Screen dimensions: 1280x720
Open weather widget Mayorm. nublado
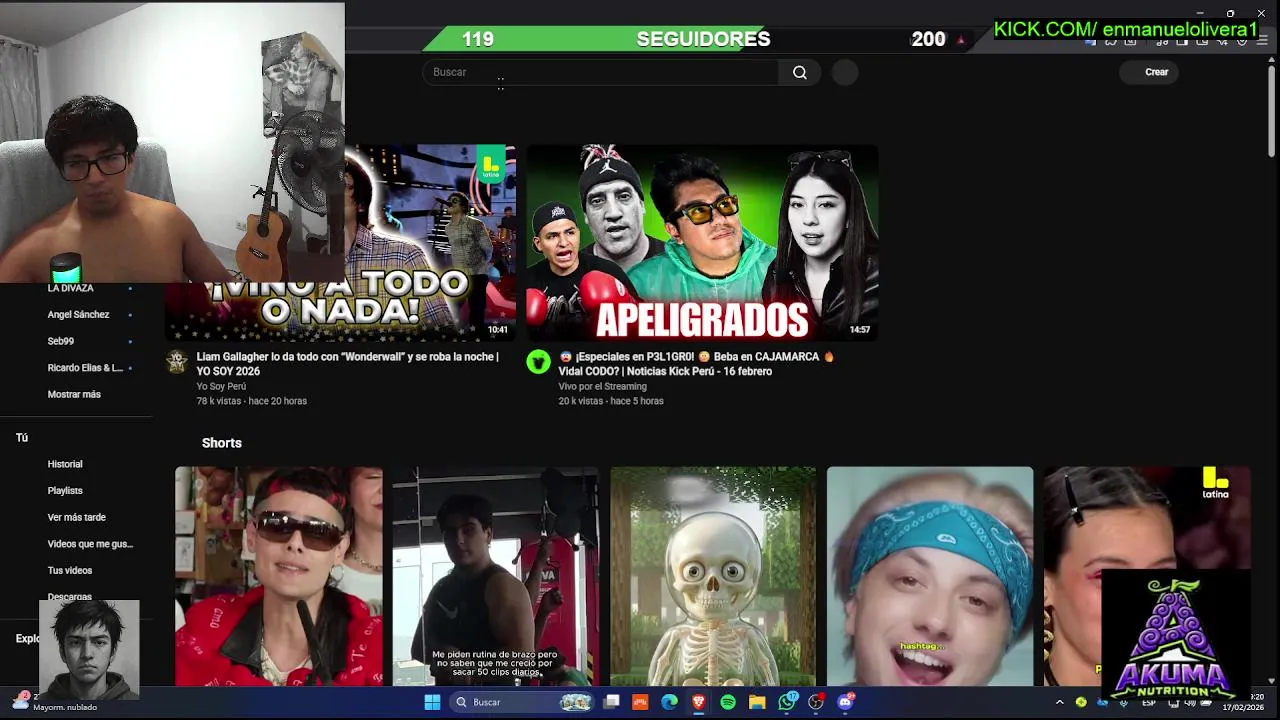55,702
